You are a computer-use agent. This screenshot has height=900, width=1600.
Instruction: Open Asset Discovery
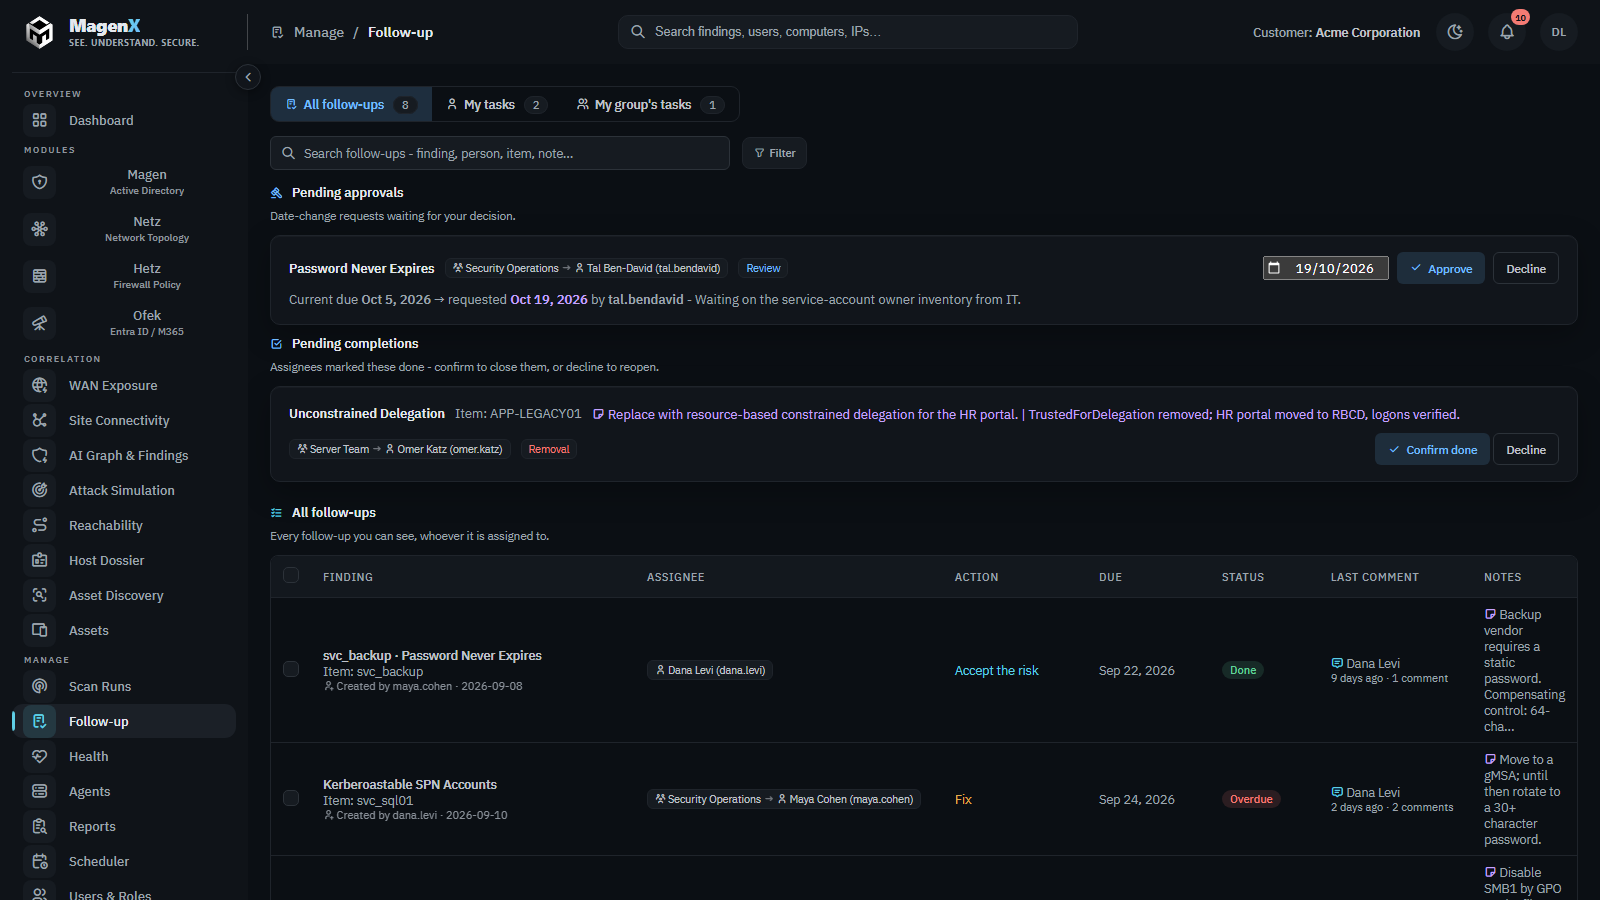(124, 595)
